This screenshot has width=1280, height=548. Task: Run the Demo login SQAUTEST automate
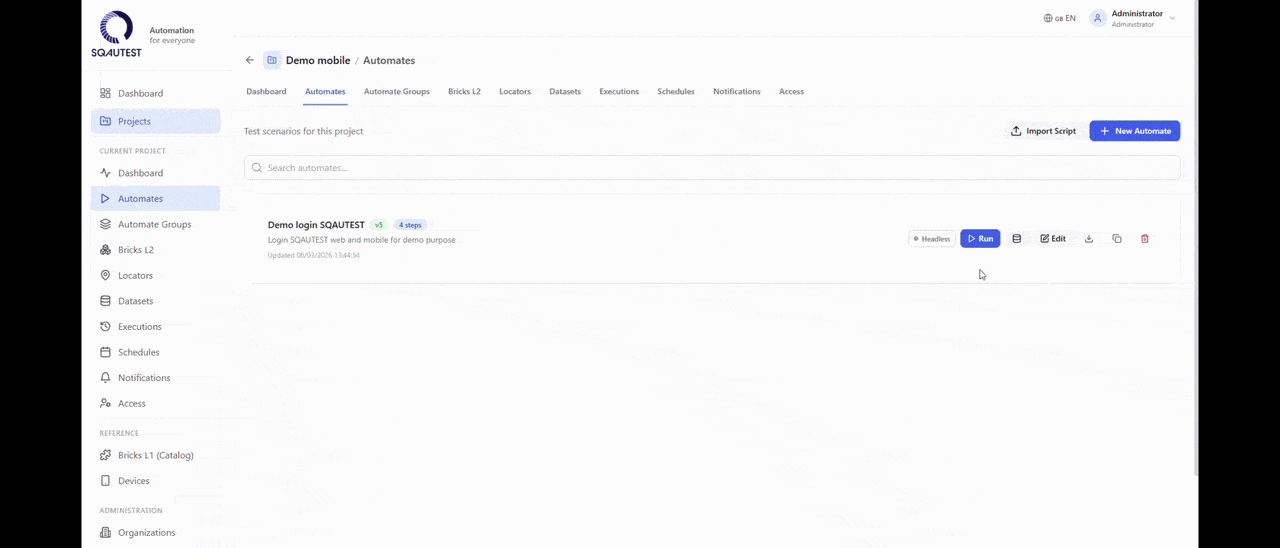click(x=980, y=239)
